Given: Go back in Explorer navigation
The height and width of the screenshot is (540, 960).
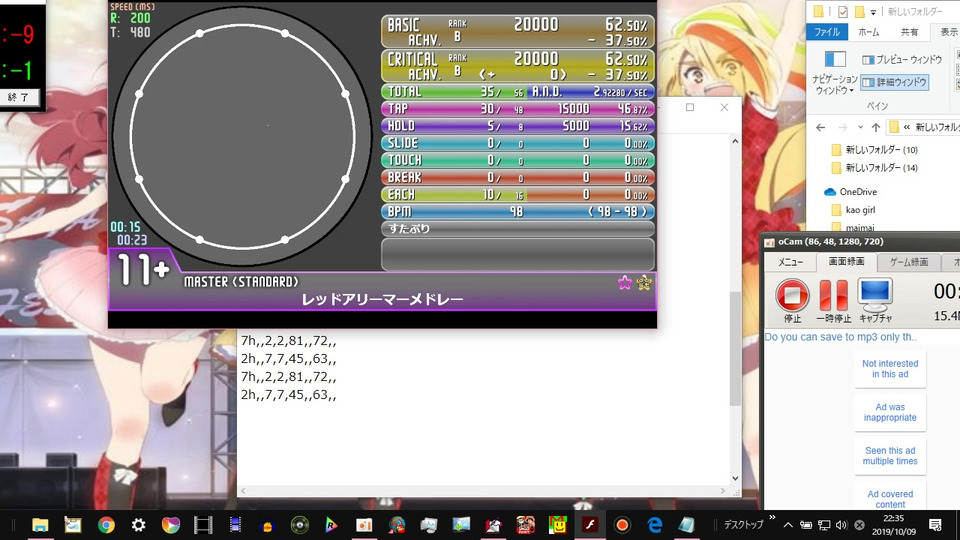Looking at the screenshot, I should tap(820, 127).
